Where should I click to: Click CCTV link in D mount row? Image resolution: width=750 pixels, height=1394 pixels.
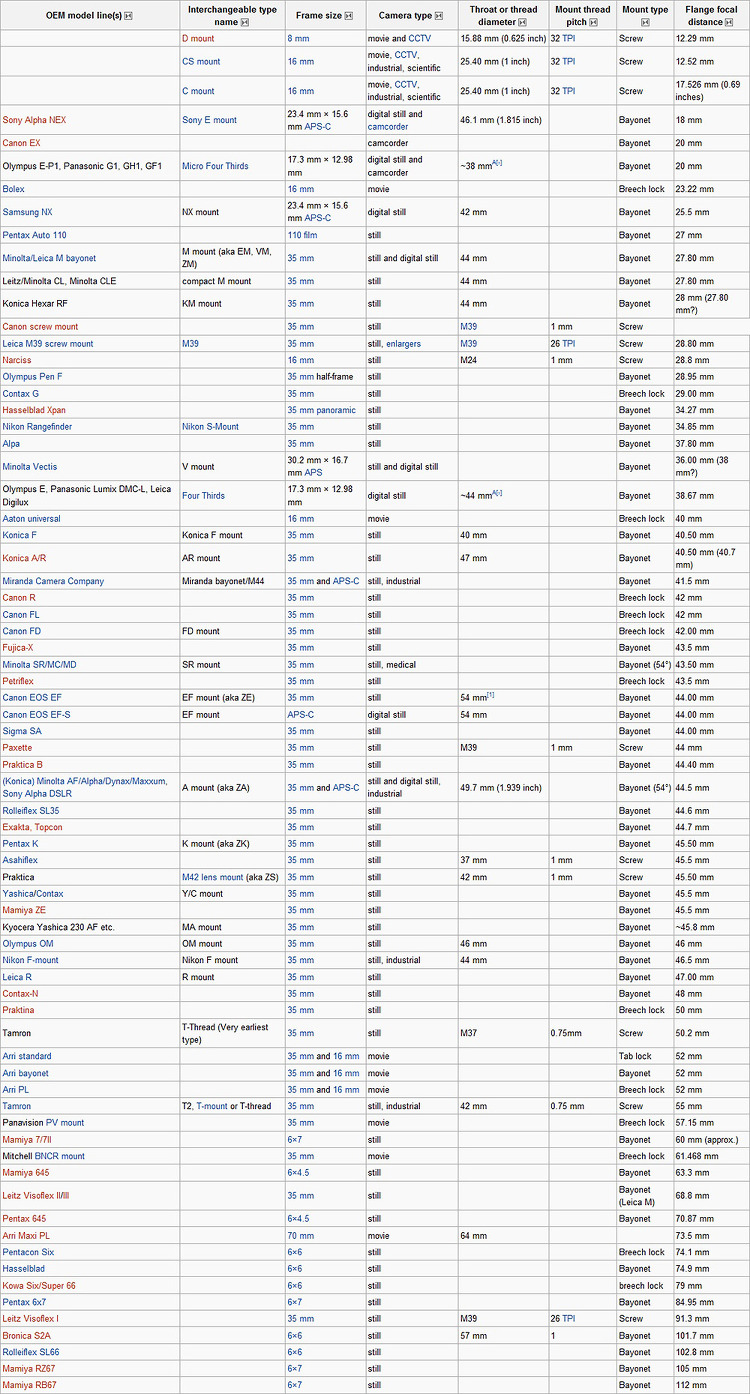pos(420,38)
